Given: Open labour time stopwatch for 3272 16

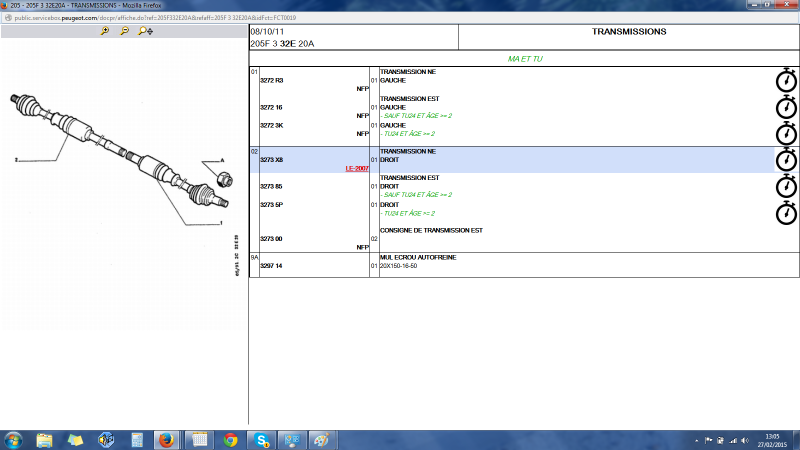Looking at the screenshot, I should [x=786, y=107].
